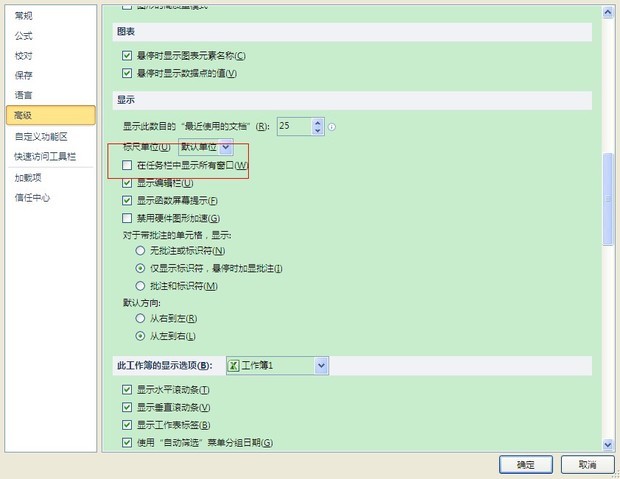Uncheck 显示工作表标签 option
This screenshot has height=479, width=620.
(x=127, y=425)
